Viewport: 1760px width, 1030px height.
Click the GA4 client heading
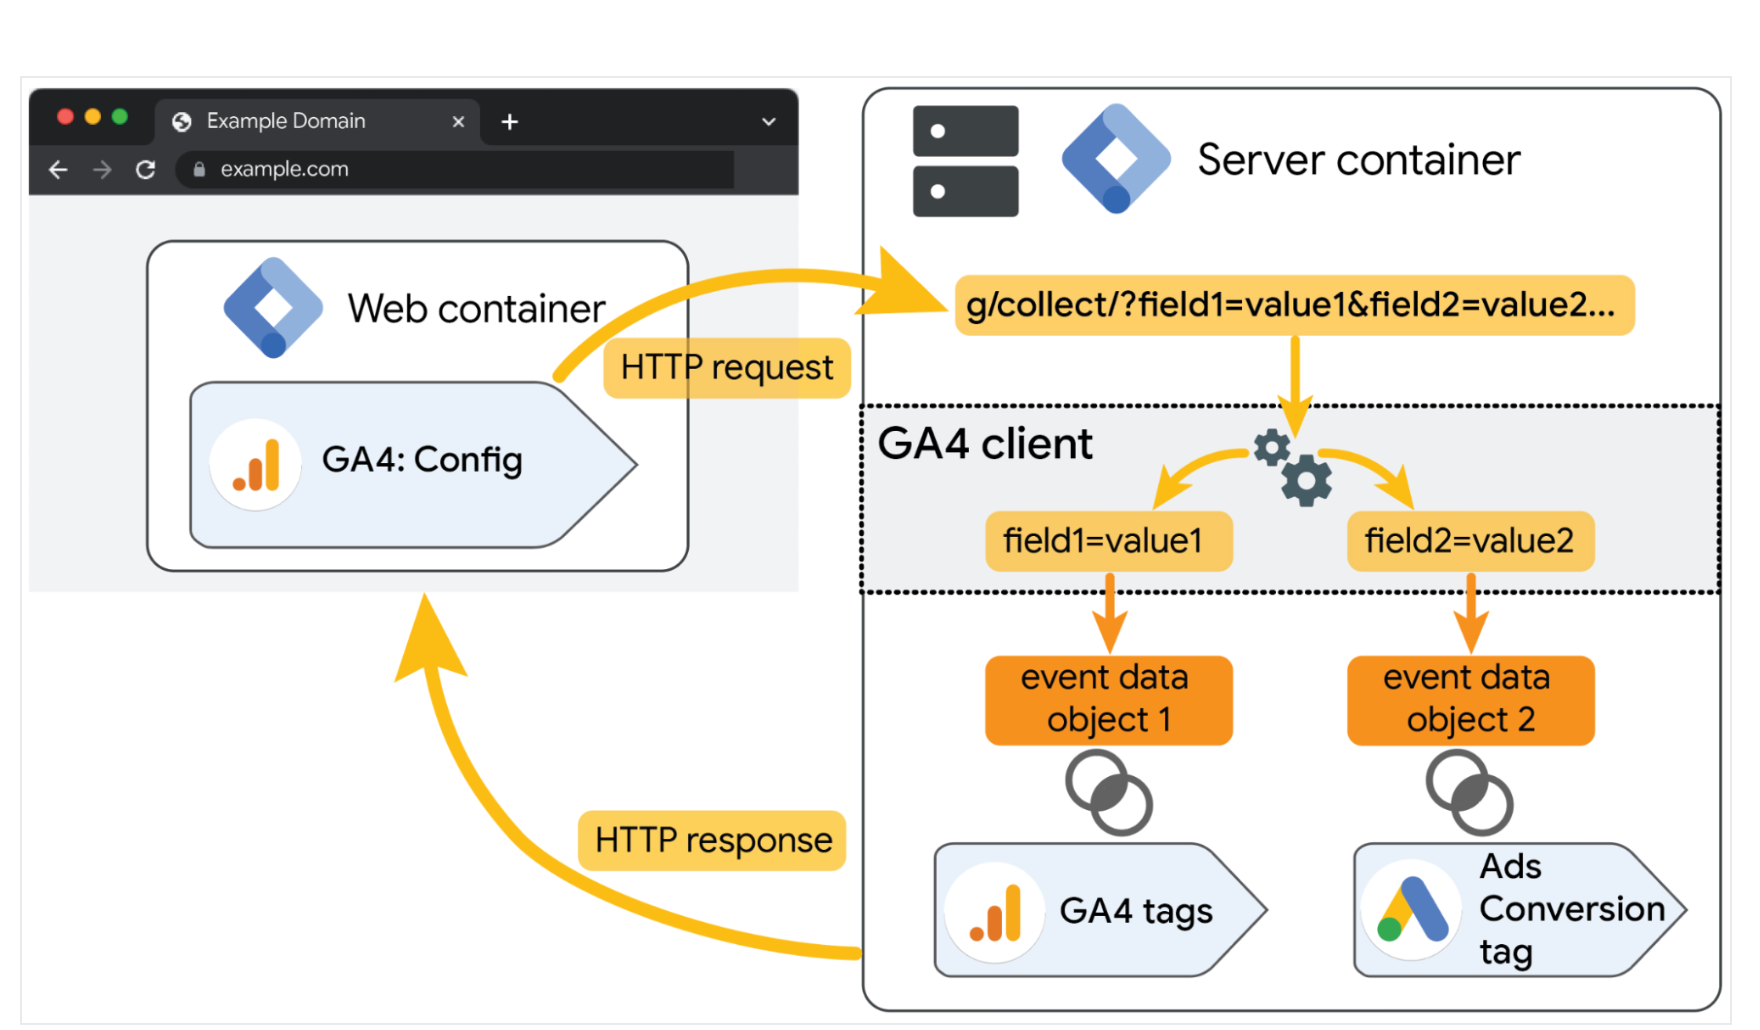click(x=985, y=444)
